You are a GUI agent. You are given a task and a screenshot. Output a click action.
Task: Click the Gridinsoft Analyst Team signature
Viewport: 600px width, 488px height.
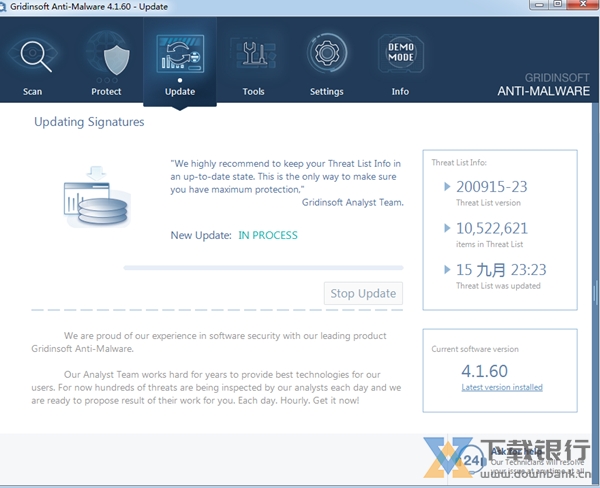(x=352, y=202)
